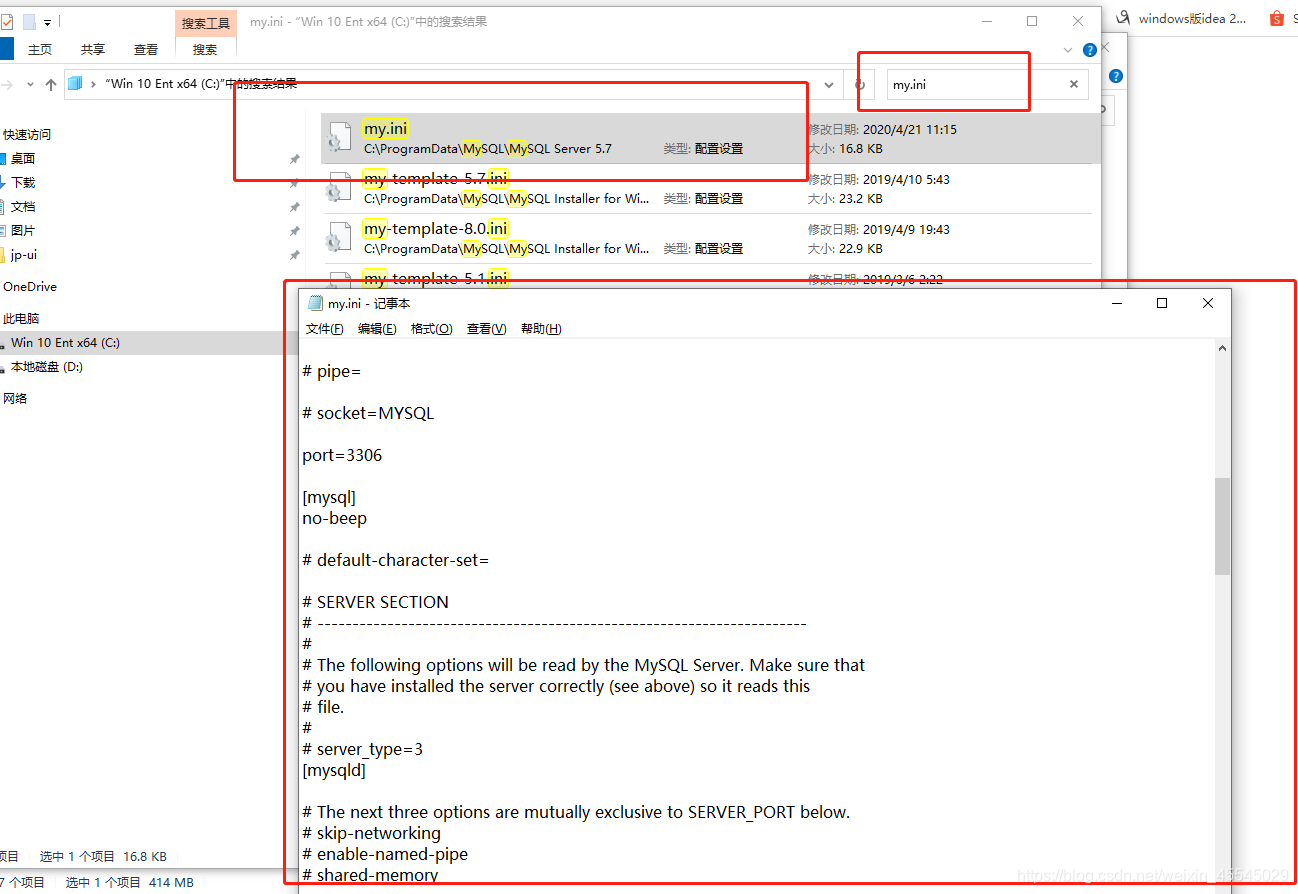Viewport: 1298px width, 894px height.
Task: Clear the search box with the X
Action: point(1074,85)
